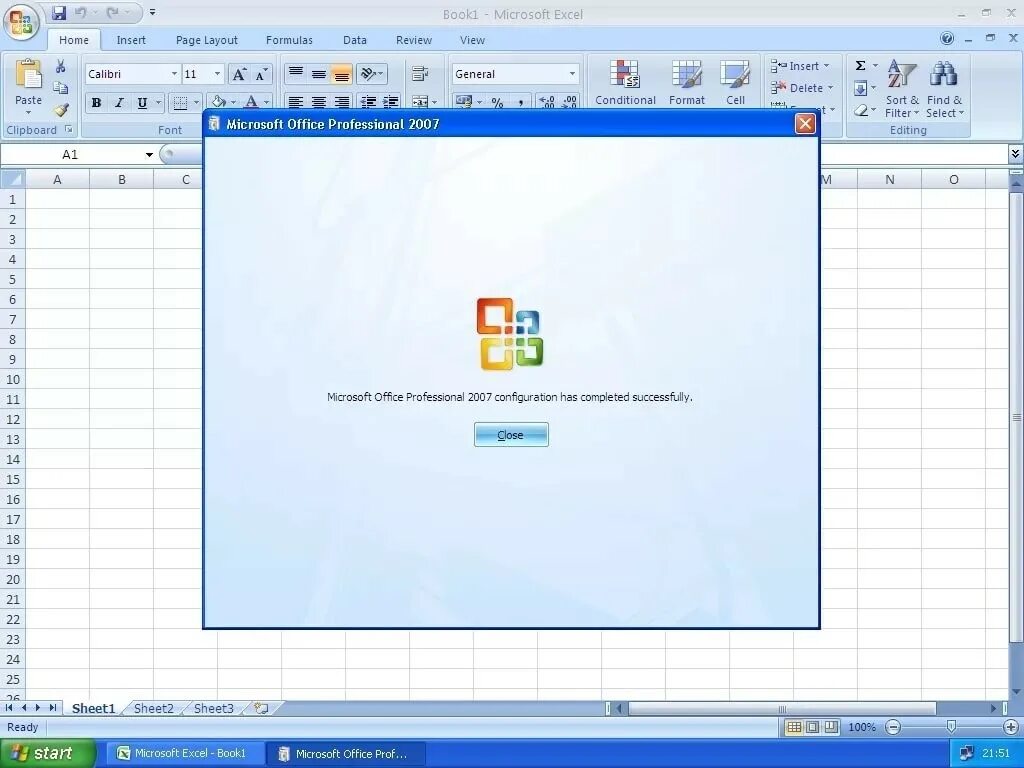Click the Excel Help question mark icon
1024x768 pixels.
[x=947, y=39]
